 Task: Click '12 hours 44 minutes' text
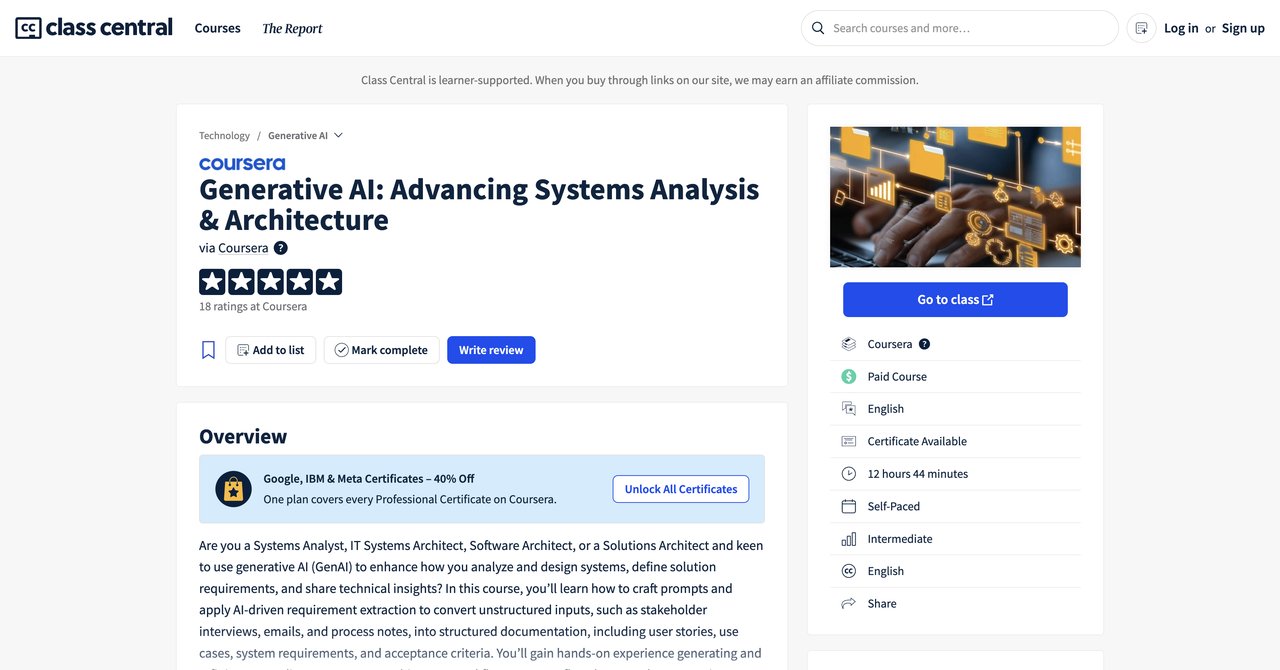click(918, 474)
